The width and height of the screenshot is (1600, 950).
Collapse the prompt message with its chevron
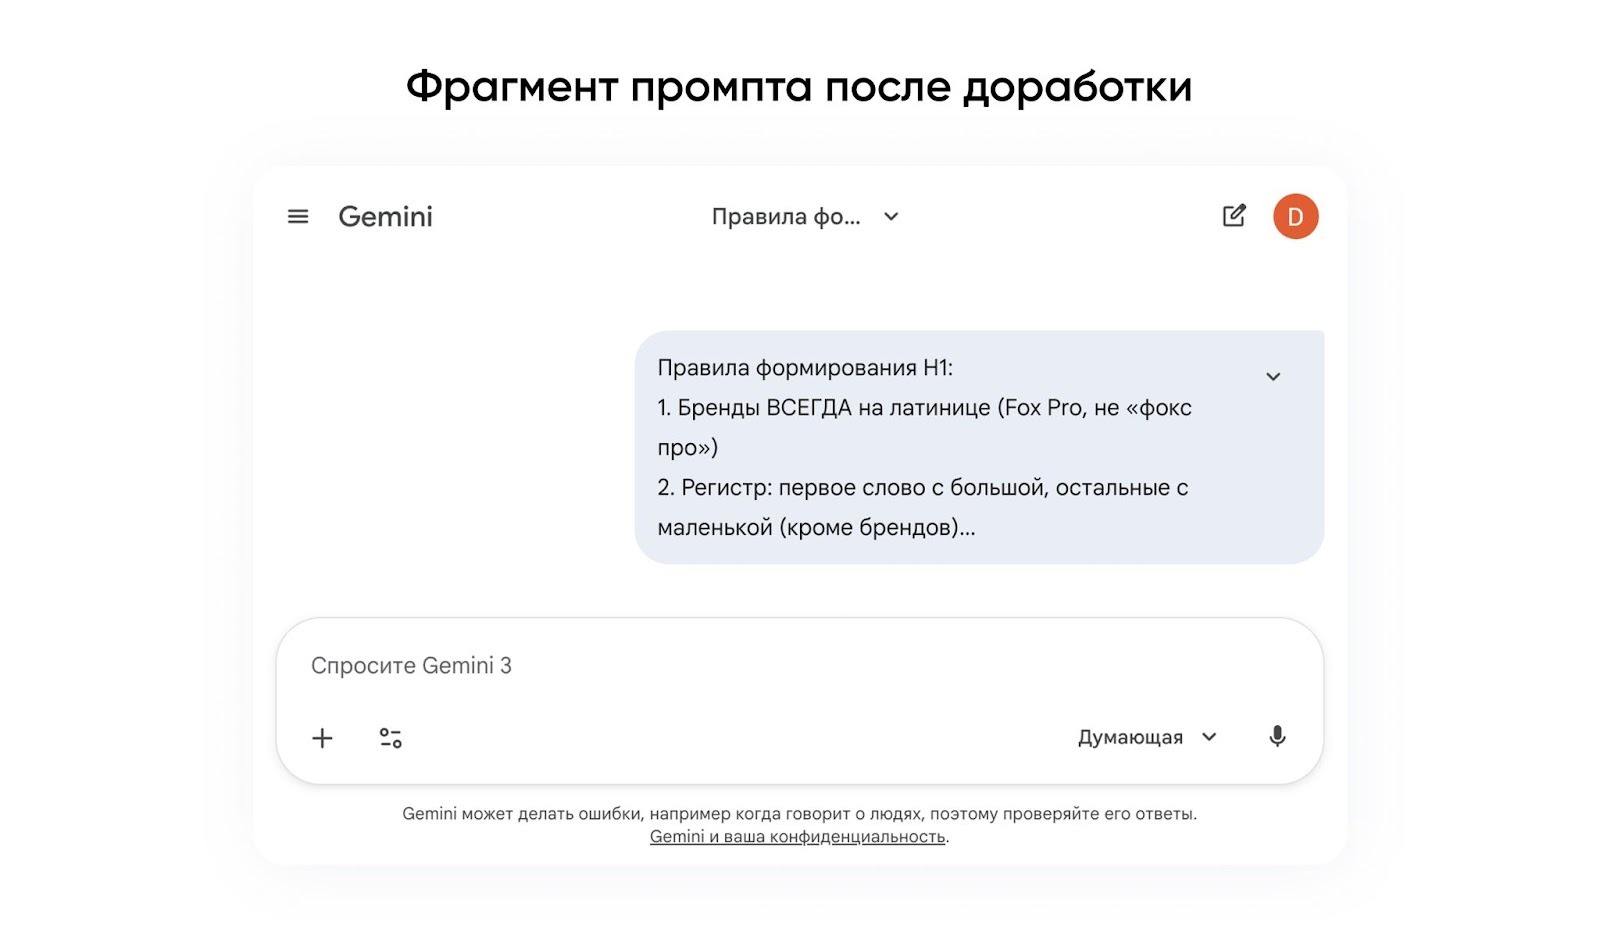[1273, 376]
